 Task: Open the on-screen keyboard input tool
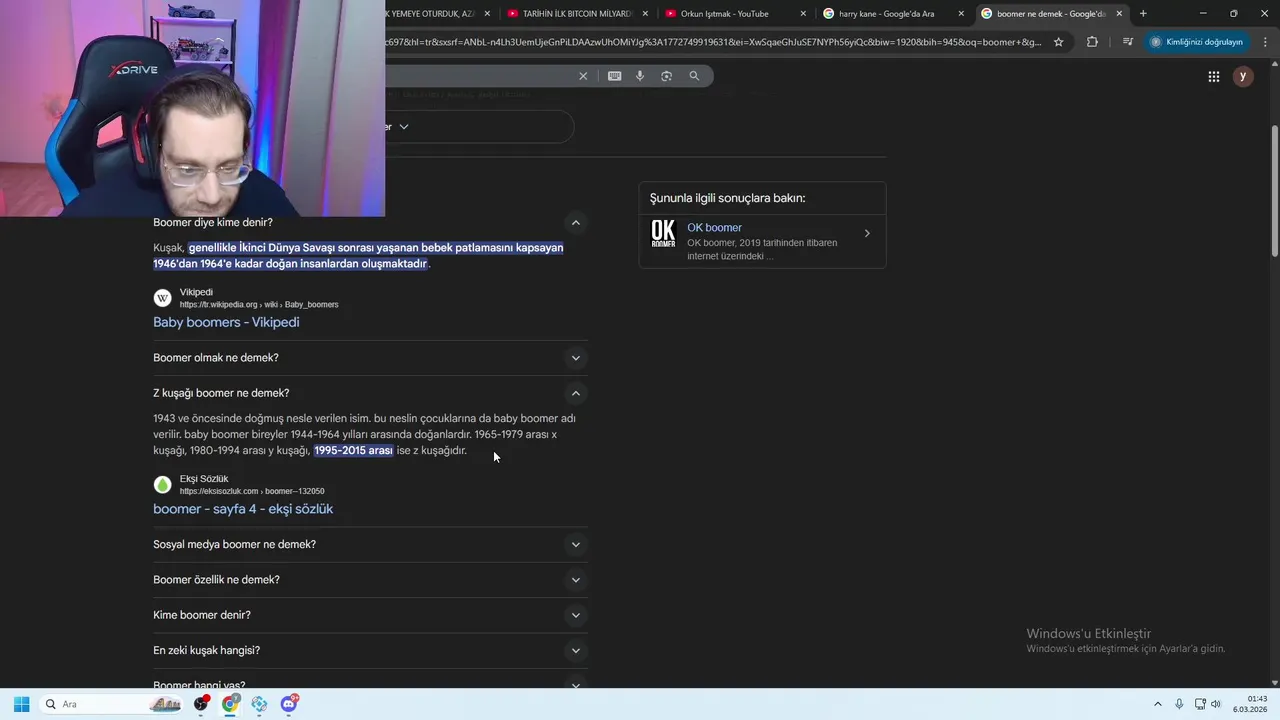[x=614, y=76]
